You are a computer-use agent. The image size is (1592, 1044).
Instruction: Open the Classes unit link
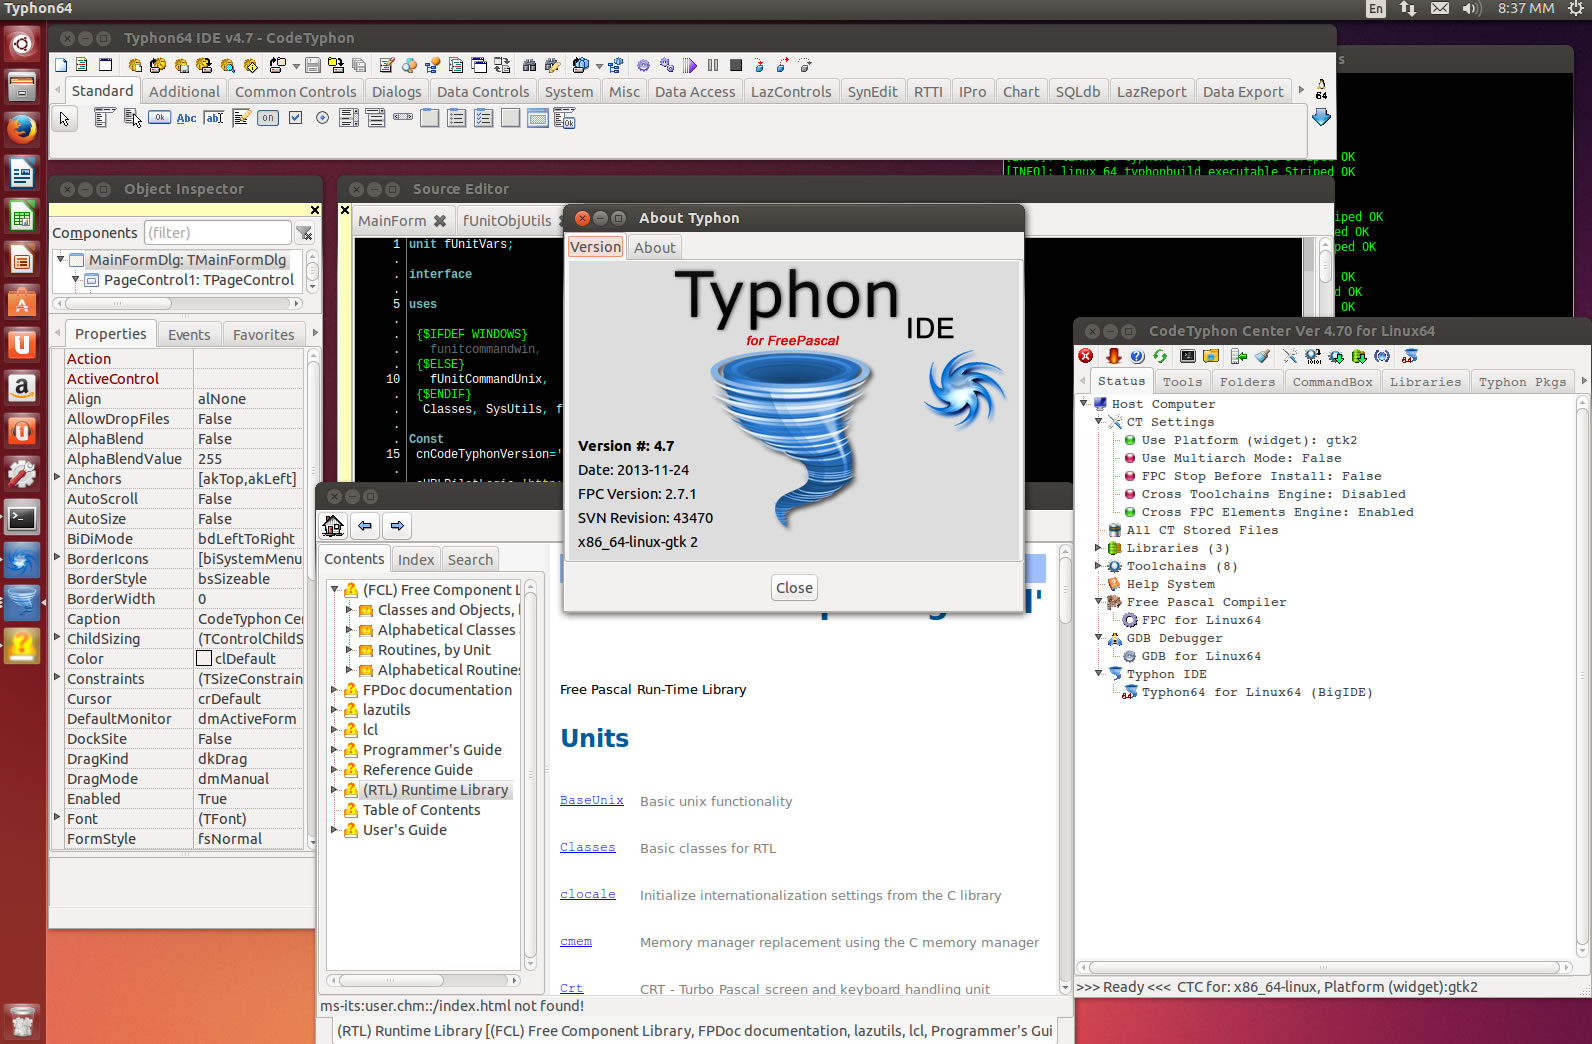click(588, 847)
